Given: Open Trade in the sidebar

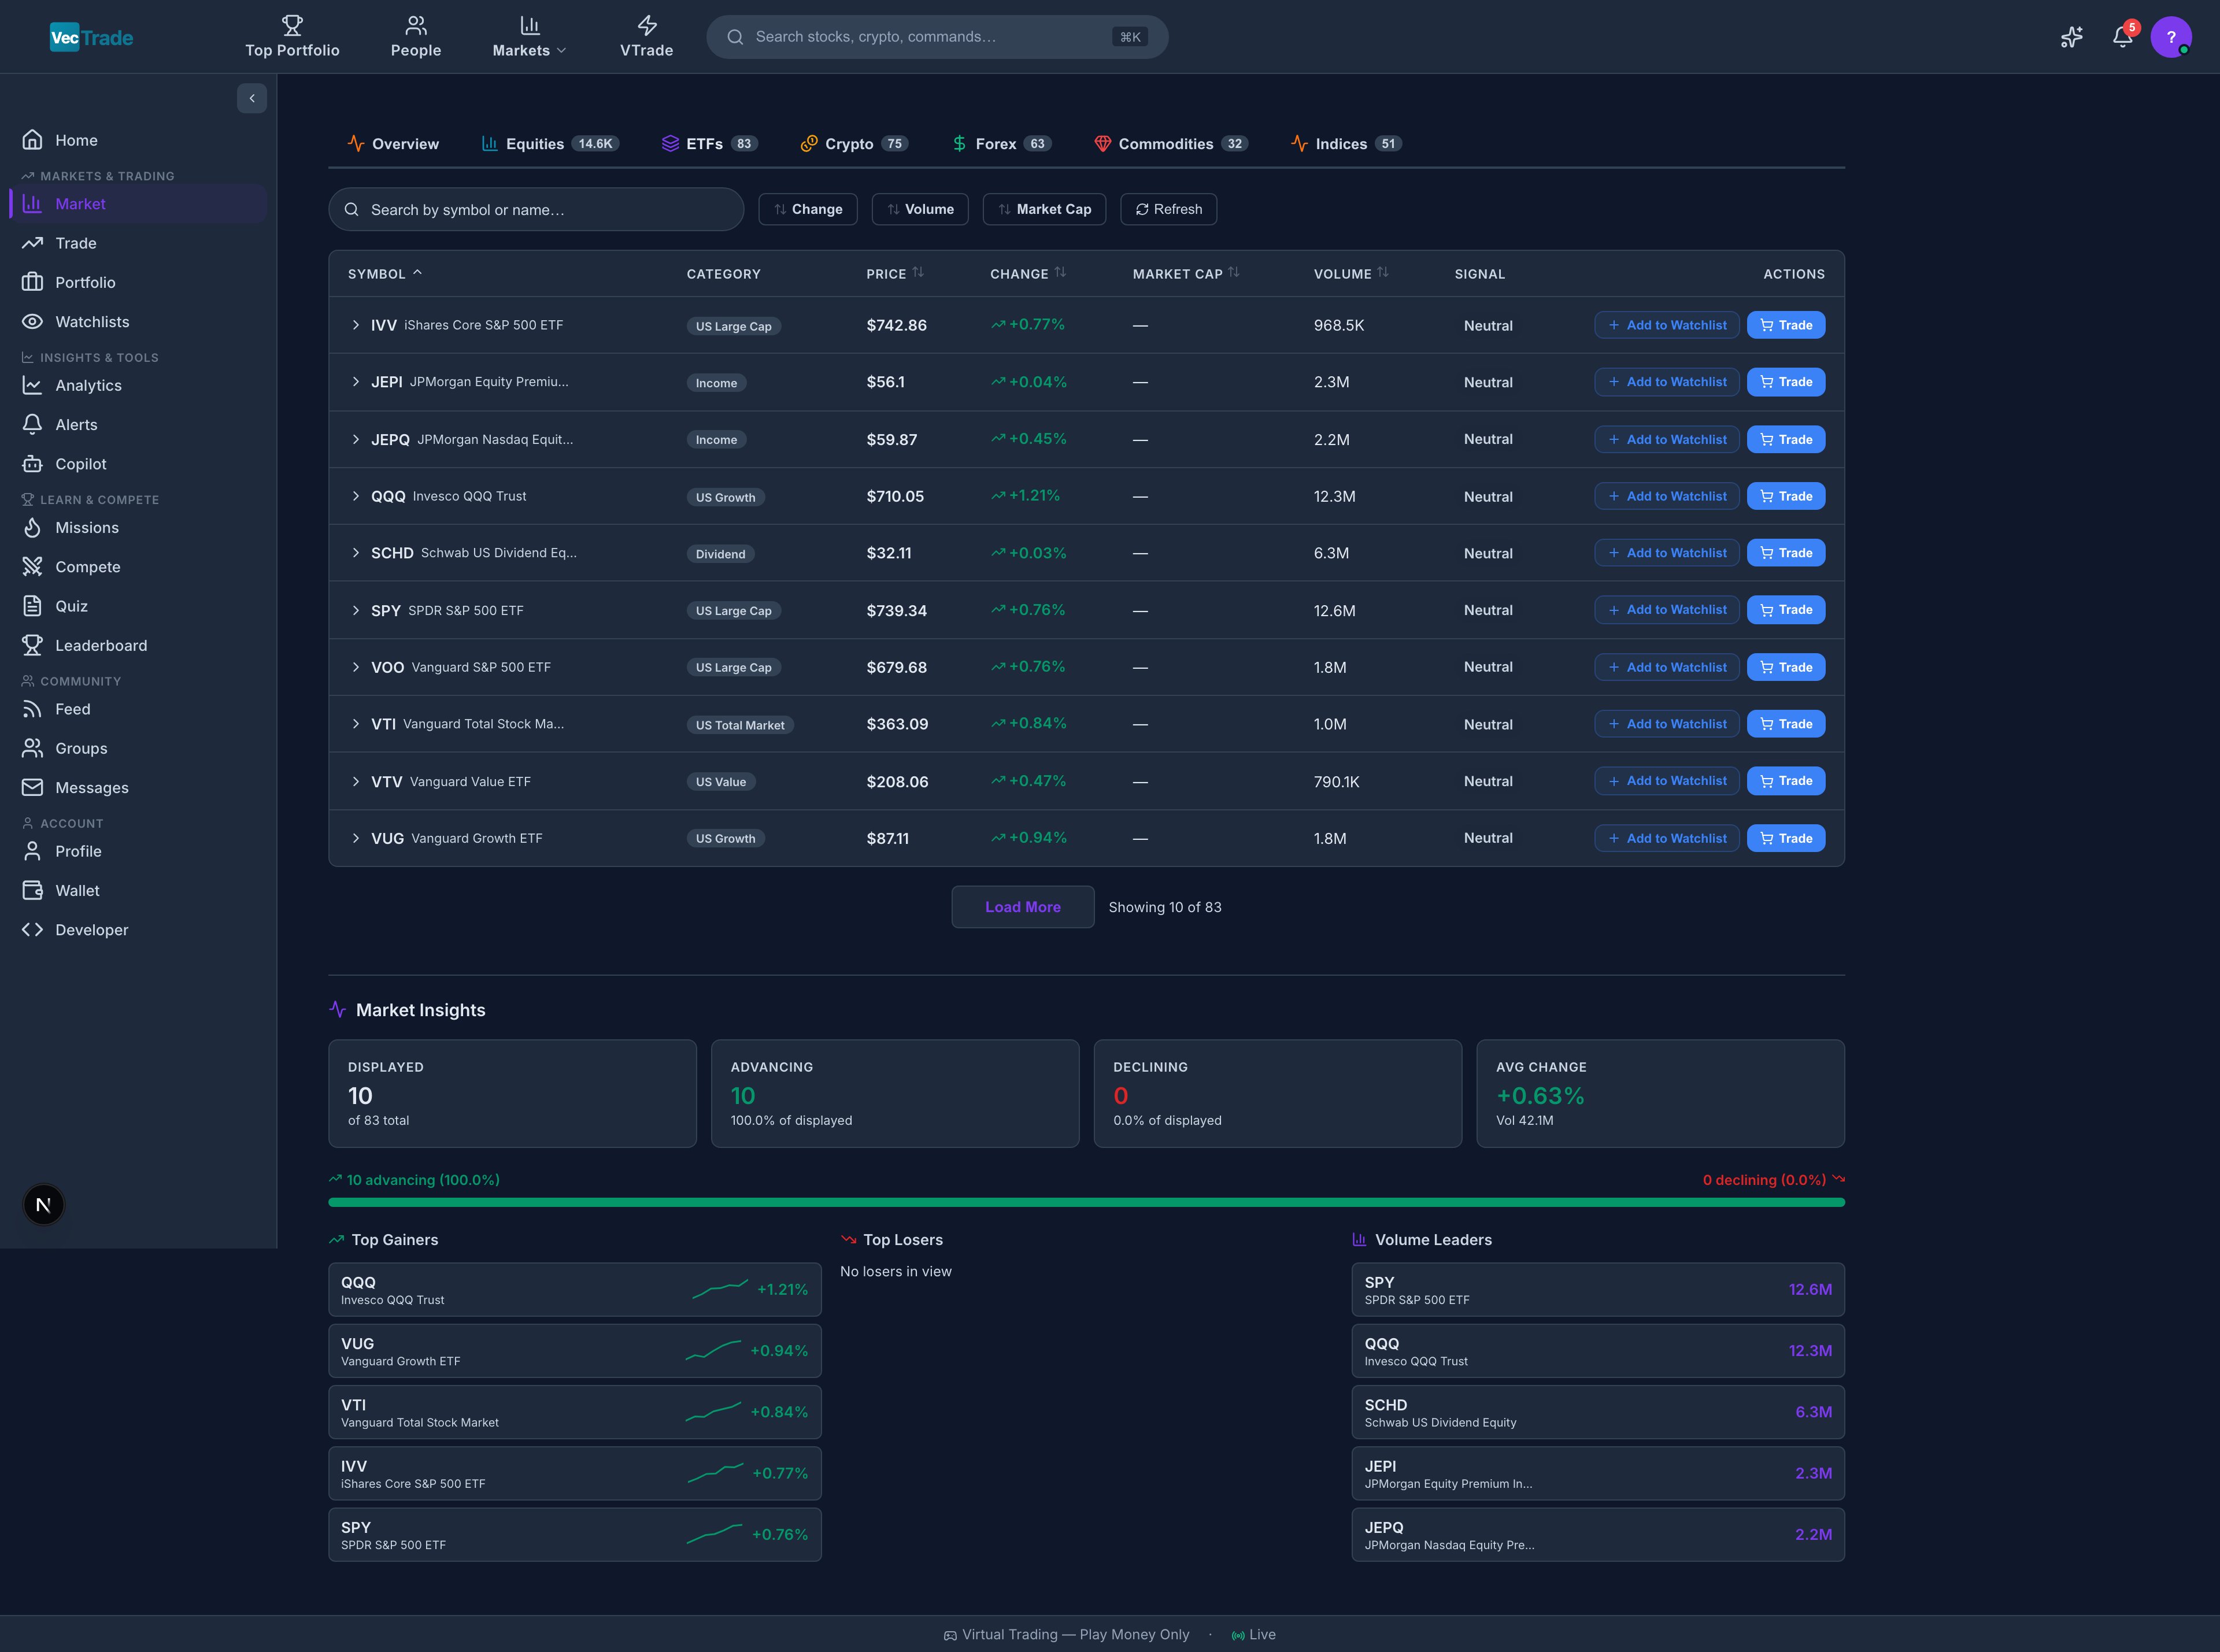Looking at the screenshot, I should coord(138,243).
